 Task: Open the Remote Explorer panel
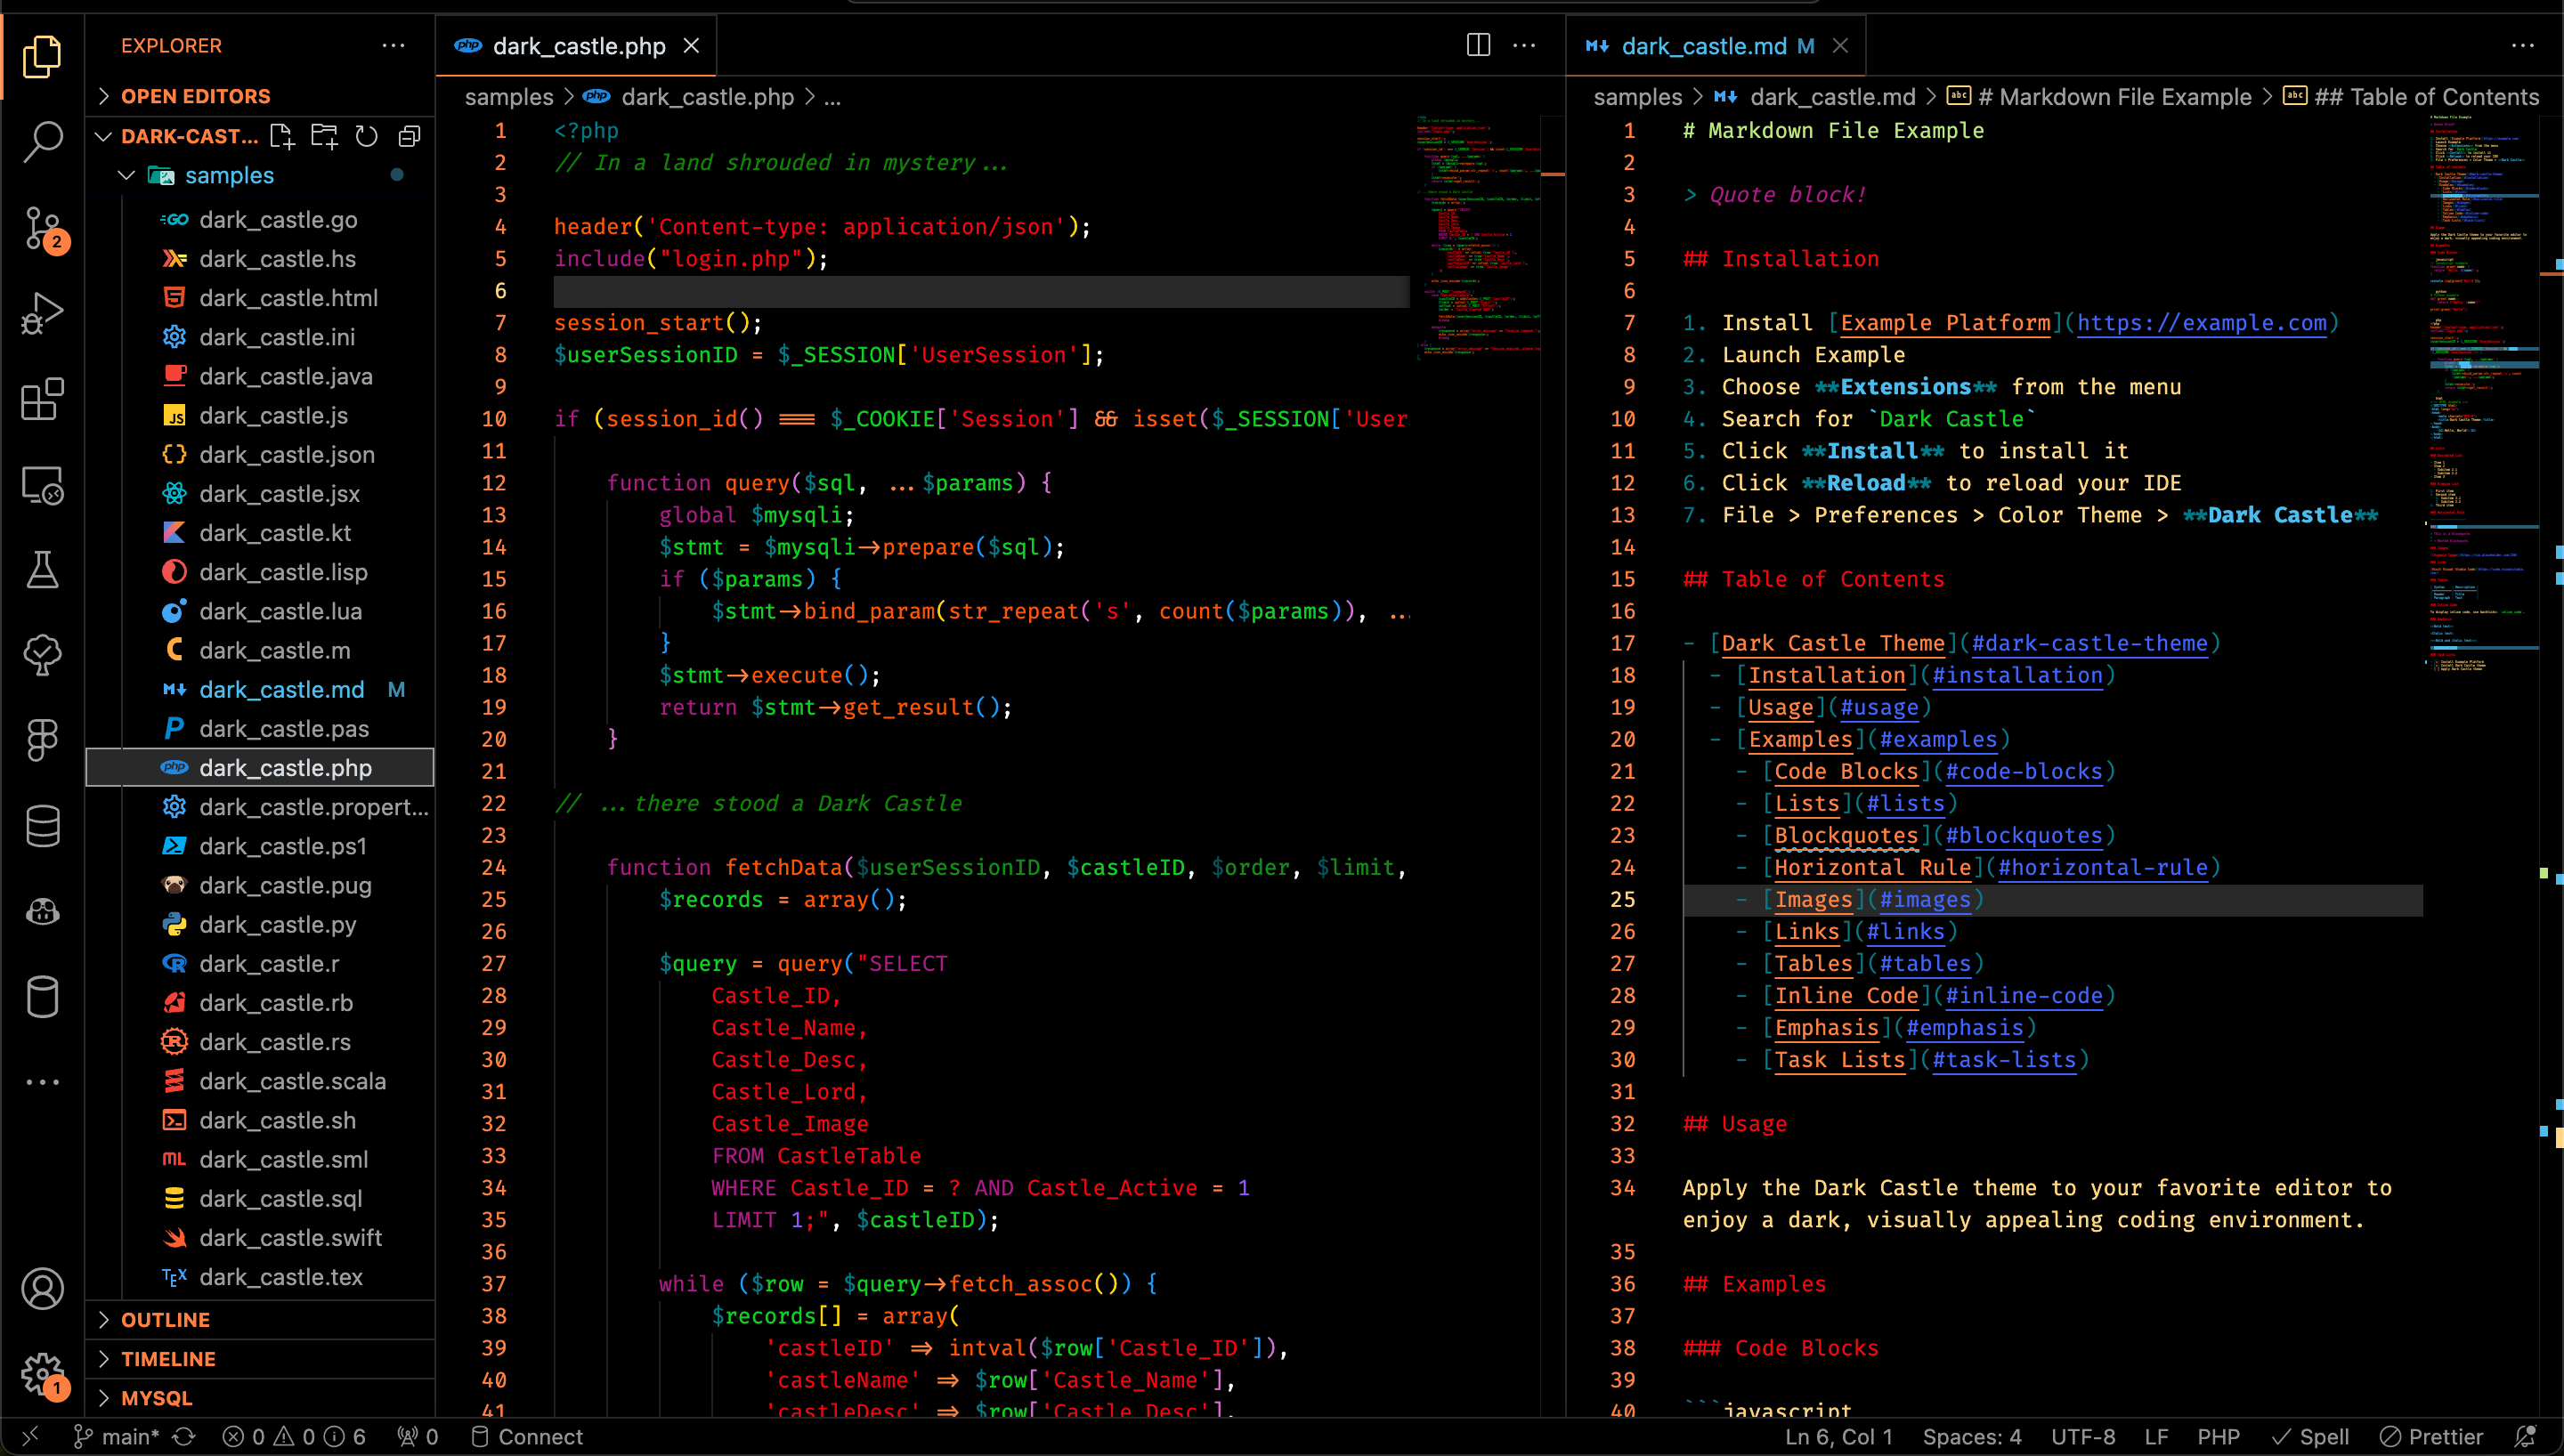tap(44, 485)
